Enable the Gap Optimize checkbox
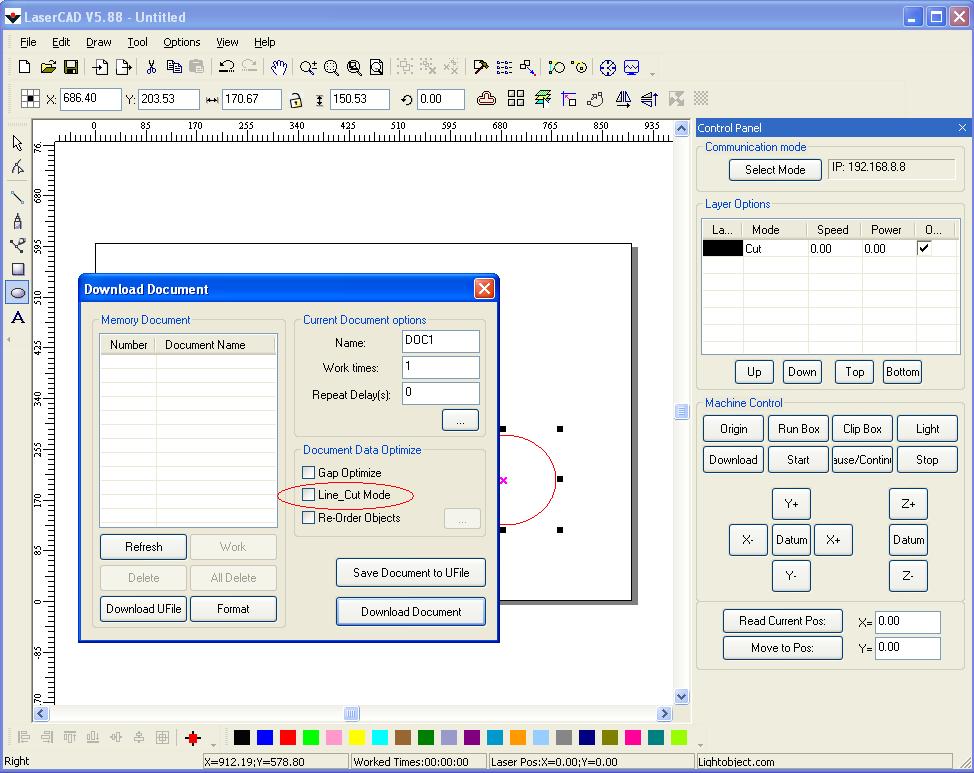The height and width of the screenshot is (773, 974). pos(309,472)
